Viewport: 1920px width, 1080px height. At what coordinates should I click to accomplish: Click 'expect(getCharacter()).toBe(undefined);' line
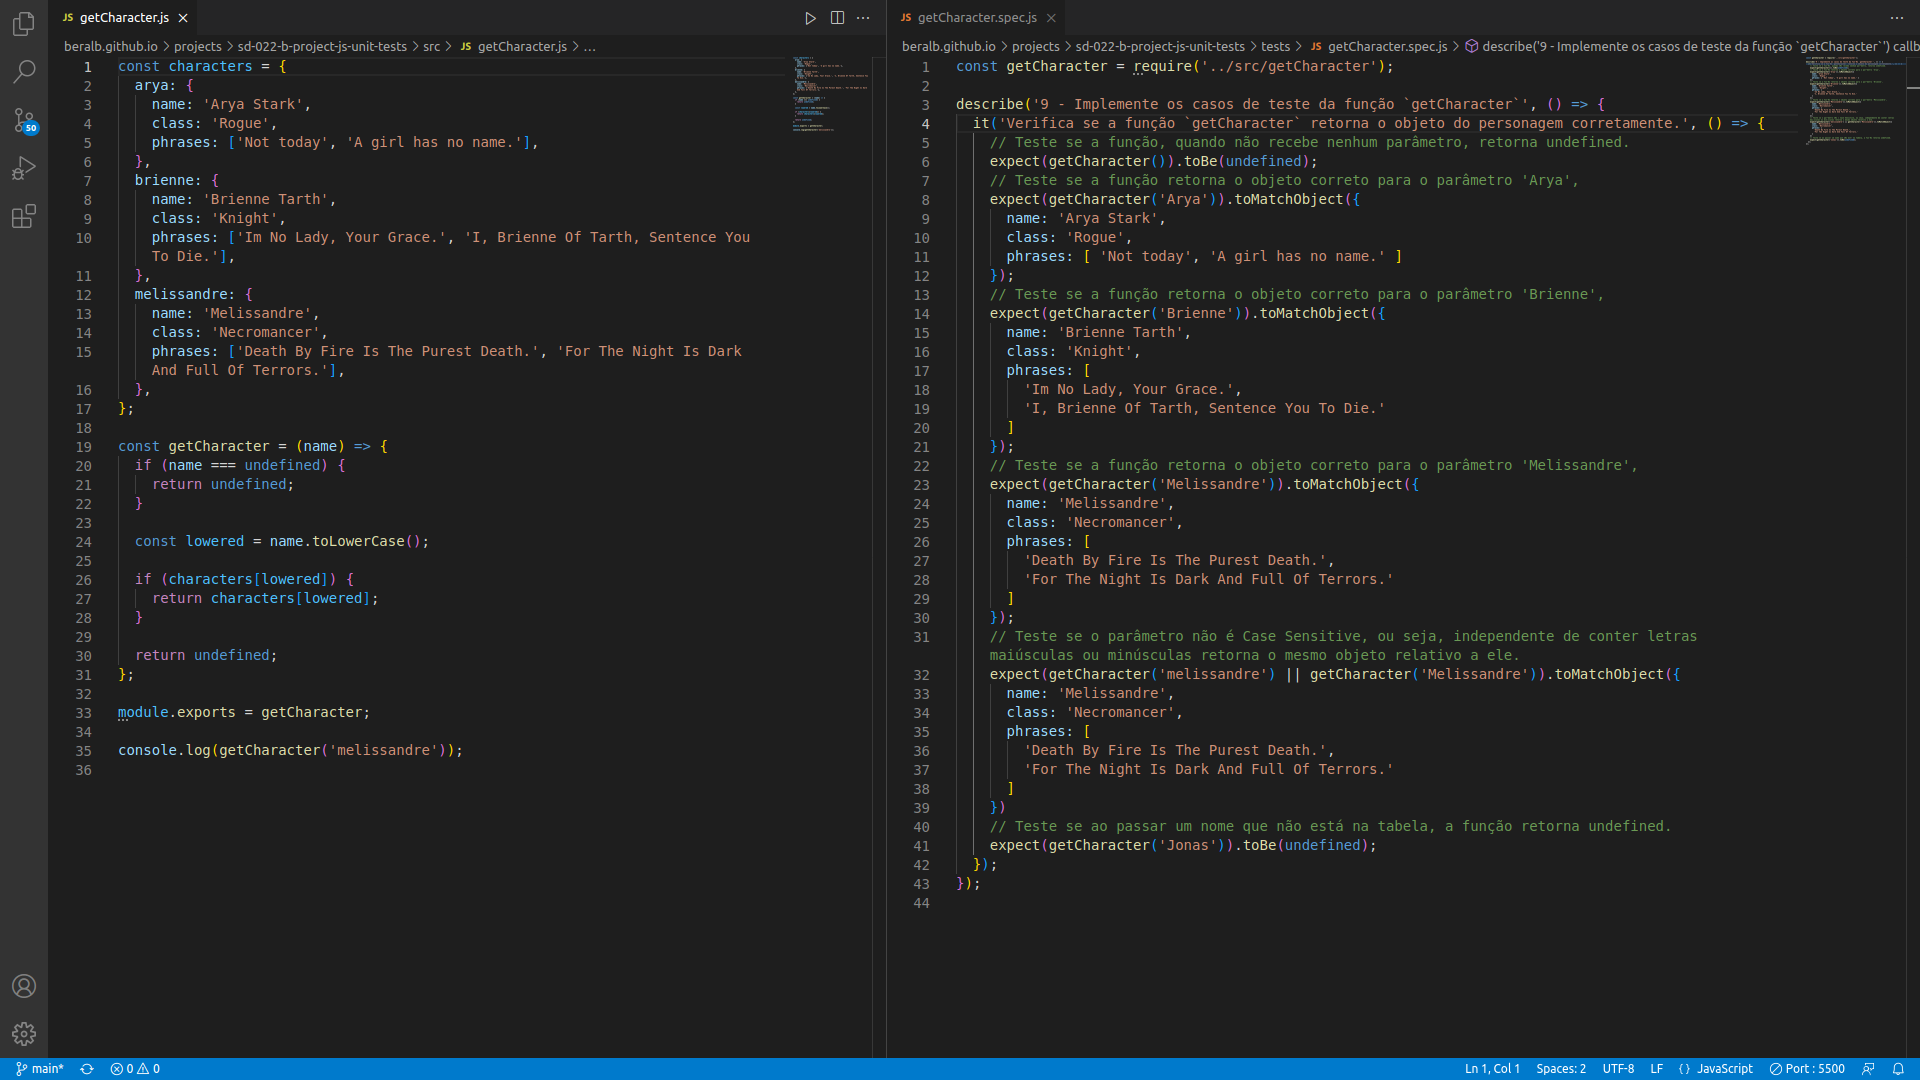tap(1154, 162)
